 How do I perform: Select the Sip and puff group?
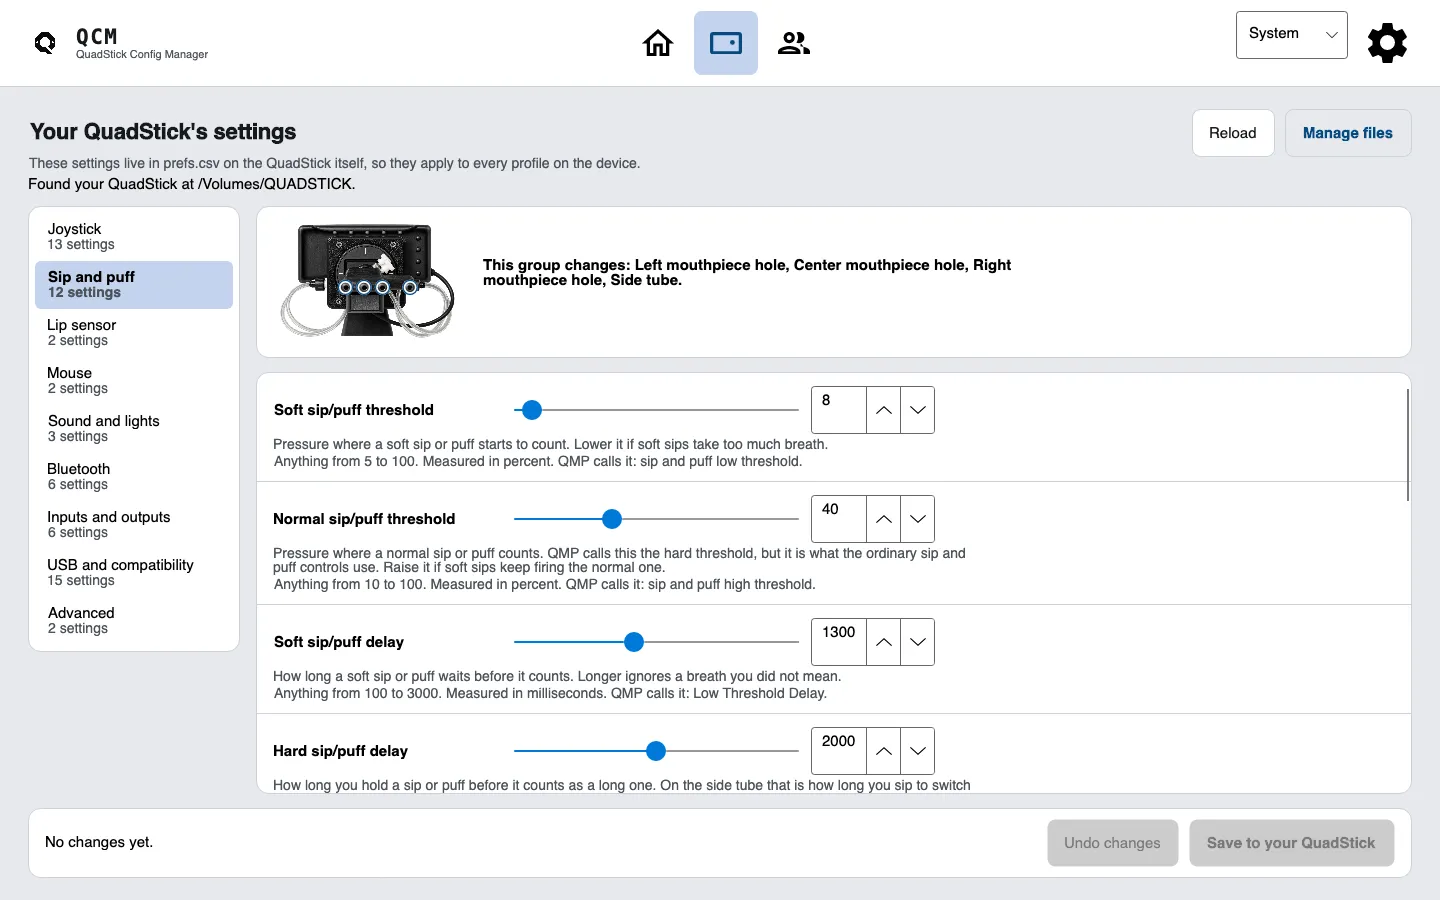(x=134, y=285)
